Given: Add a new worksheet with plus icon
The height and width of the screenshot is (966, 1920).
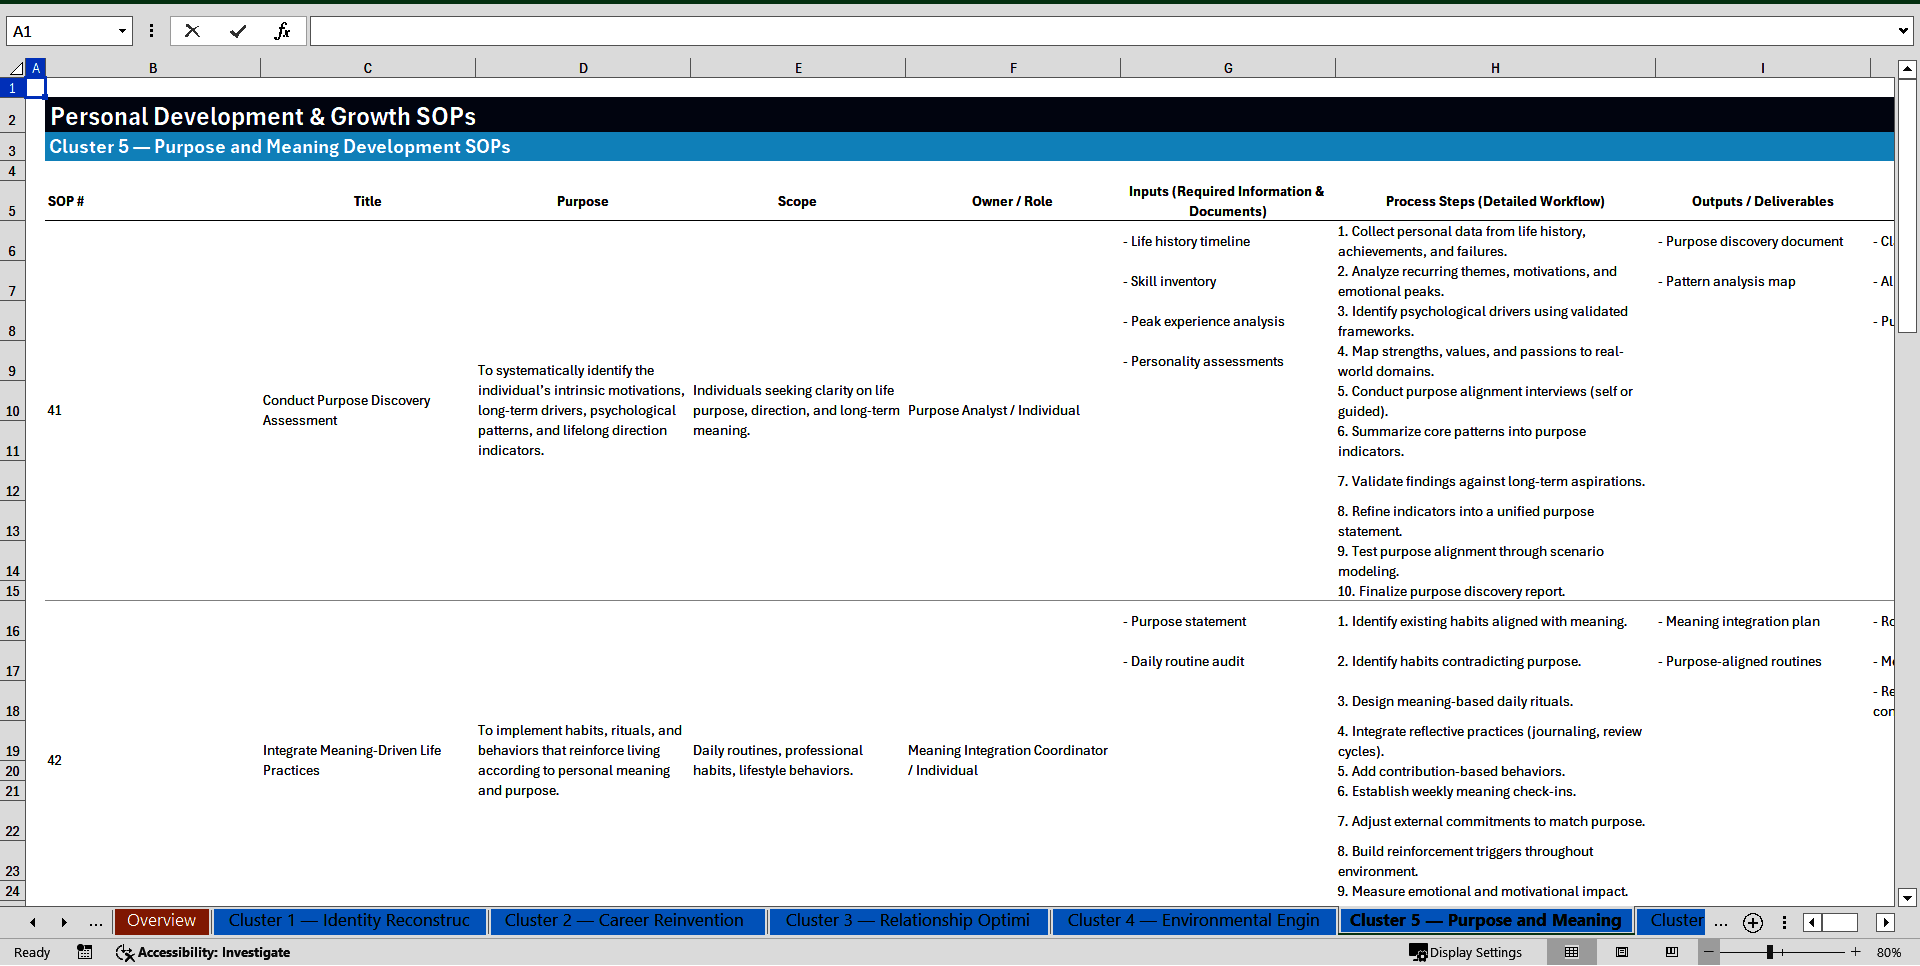Looking at the screenshot, I should [x=1752, y=923].
